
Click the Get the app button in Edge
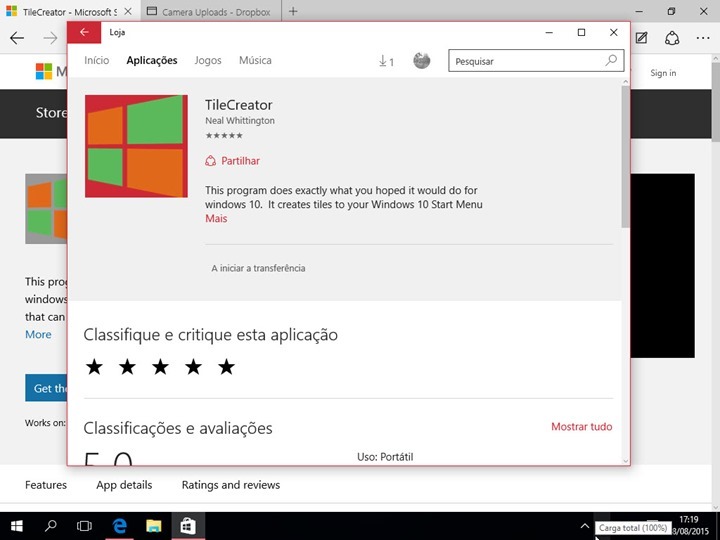click(x=46, y=388)
